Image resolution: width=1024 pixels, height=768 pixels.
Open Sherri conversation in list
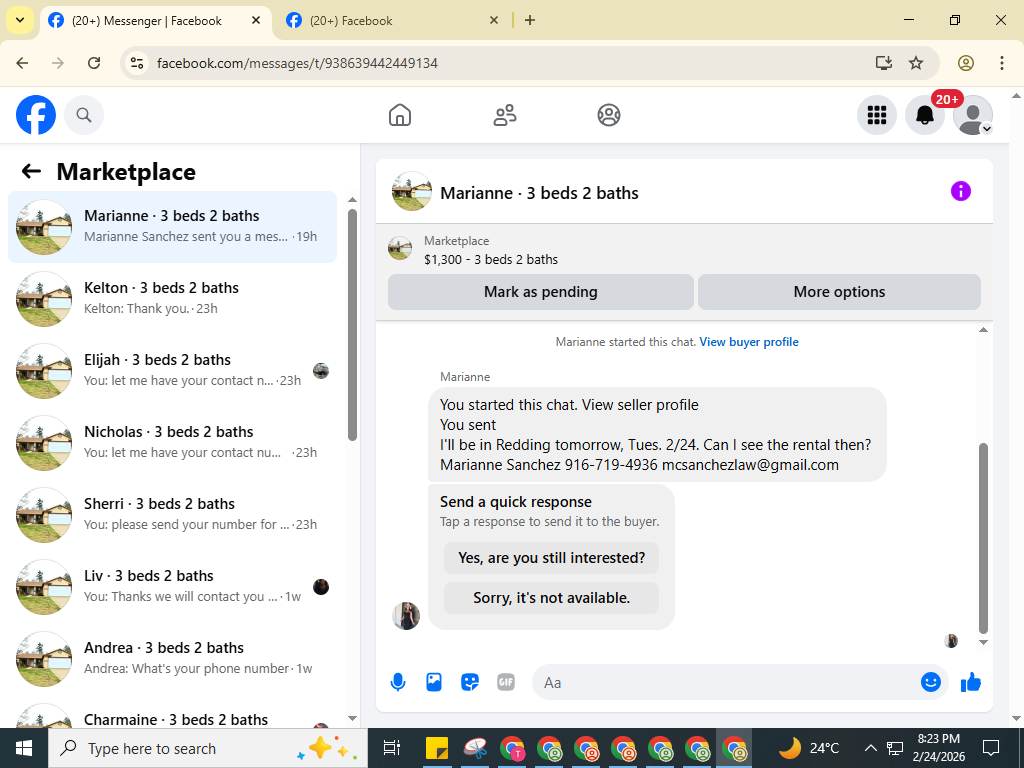pos(172,514)
